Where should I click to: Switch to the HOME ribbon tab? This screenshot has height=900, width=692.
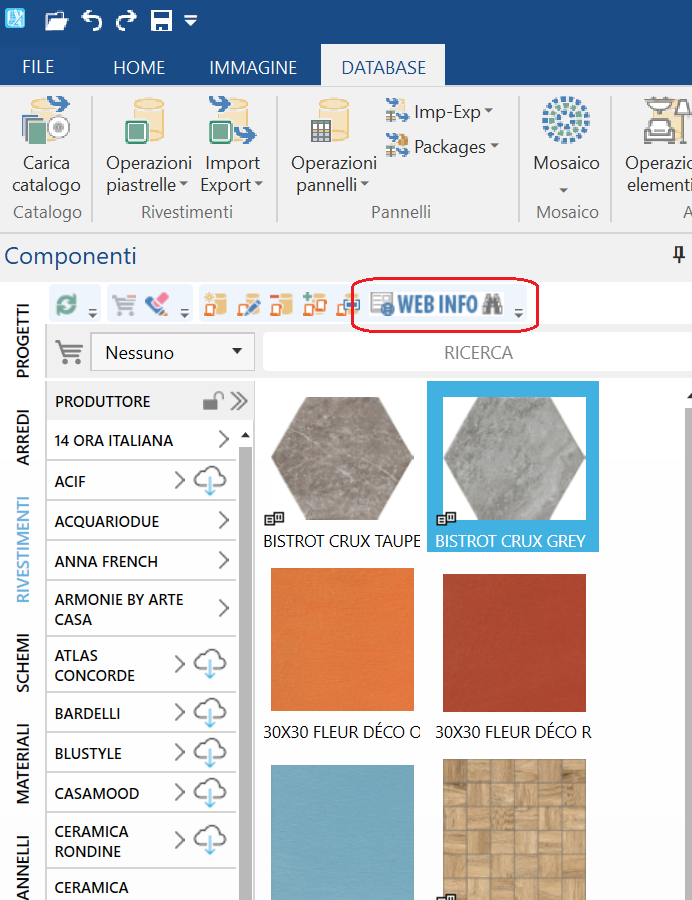tap(139, 67)
